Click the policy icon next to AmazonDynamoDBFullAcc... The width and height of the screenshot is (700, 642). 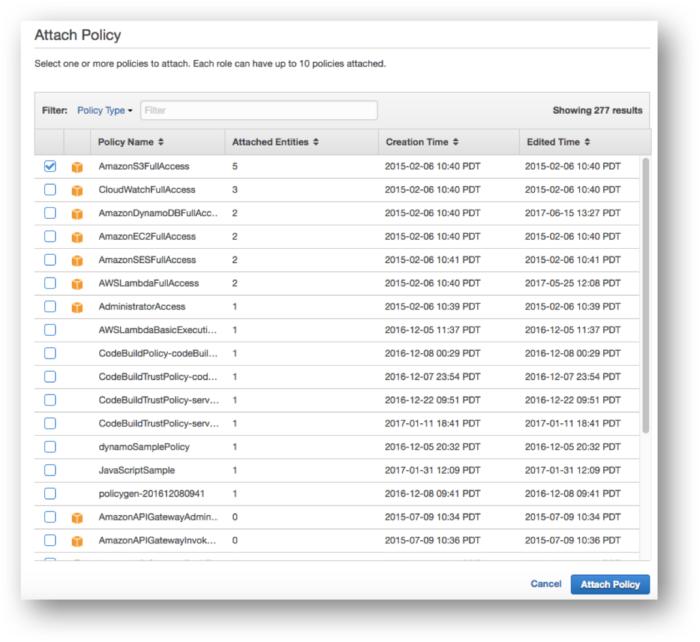[77, 213]
